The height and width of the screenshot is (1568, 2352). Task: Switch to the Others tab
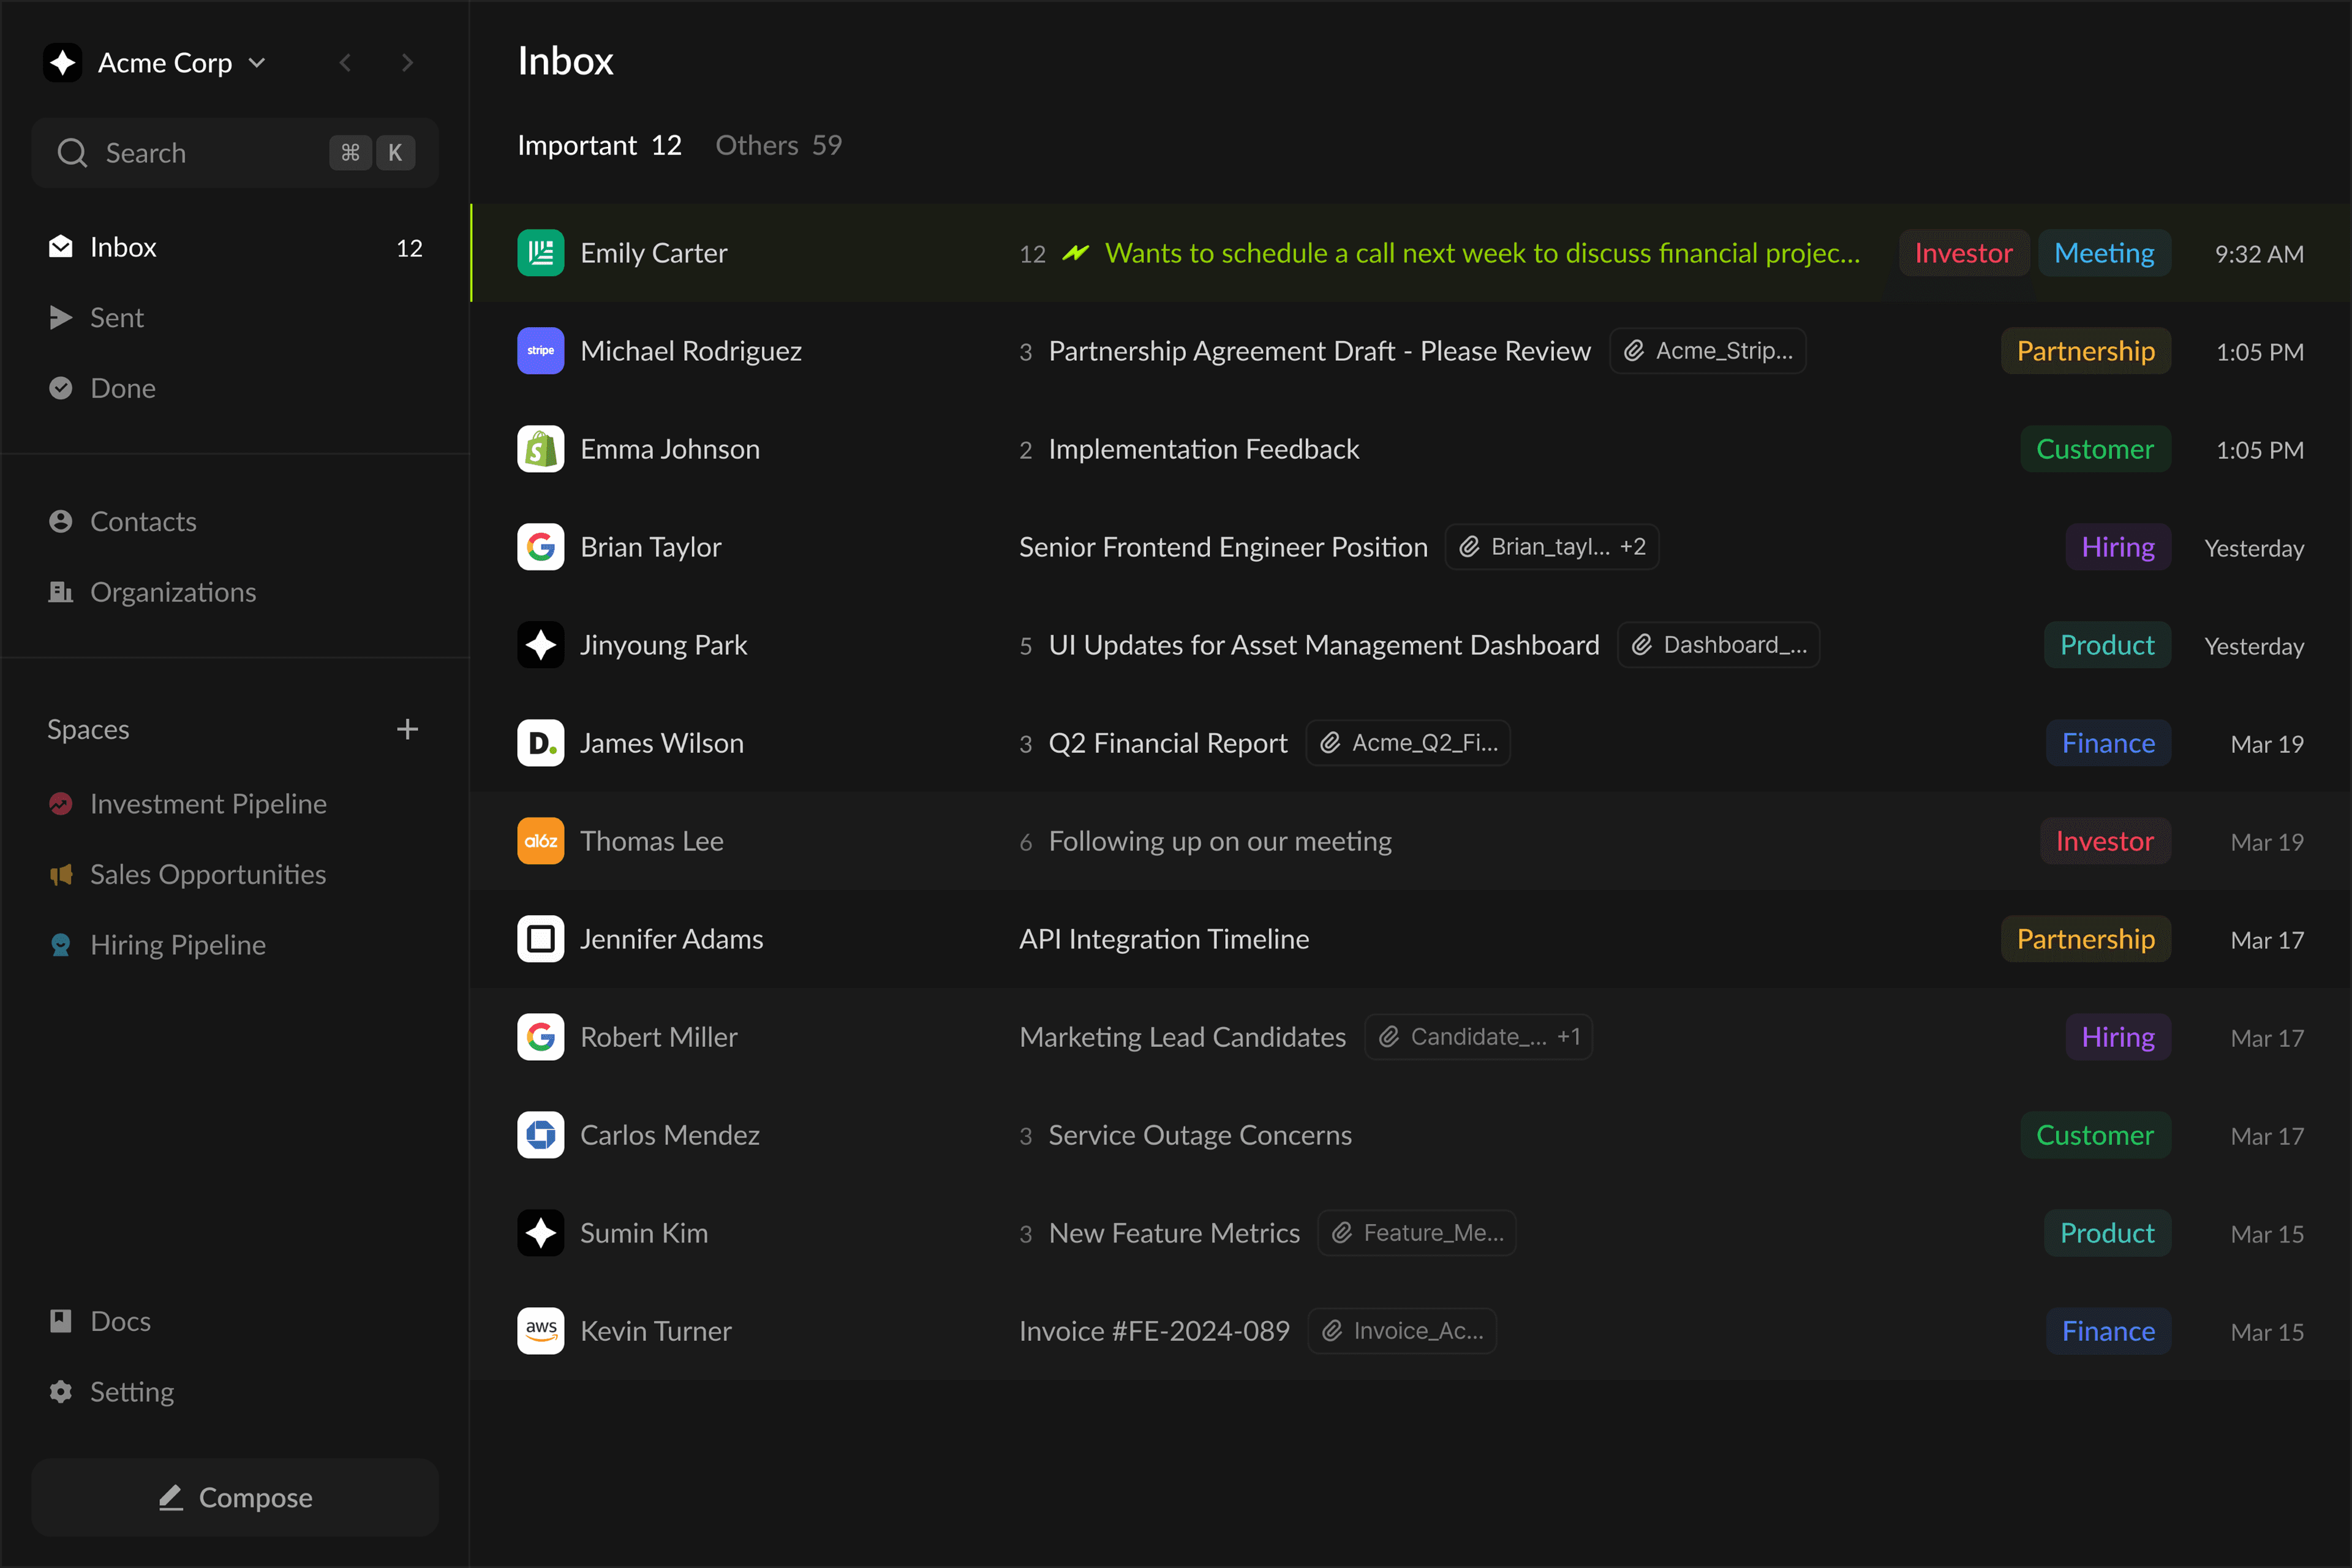(x=779, y=145)
